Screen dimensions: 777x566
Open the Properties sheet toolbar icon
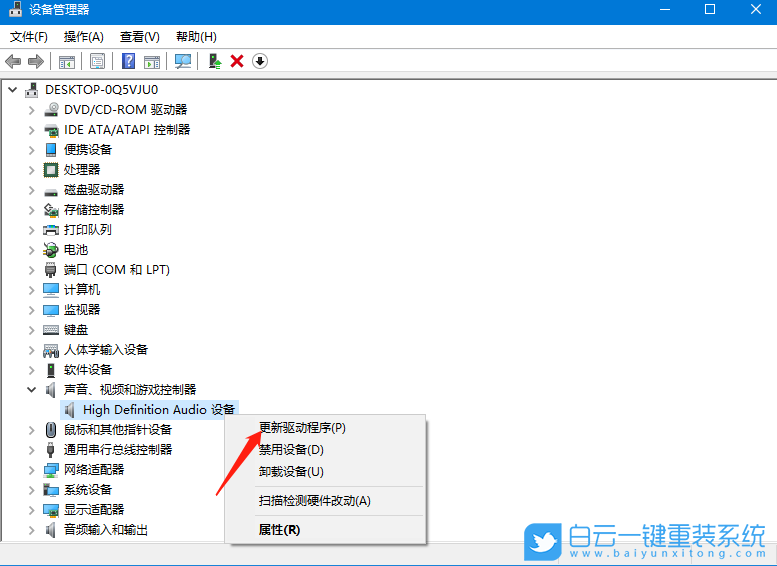click(x=98, y=61)
